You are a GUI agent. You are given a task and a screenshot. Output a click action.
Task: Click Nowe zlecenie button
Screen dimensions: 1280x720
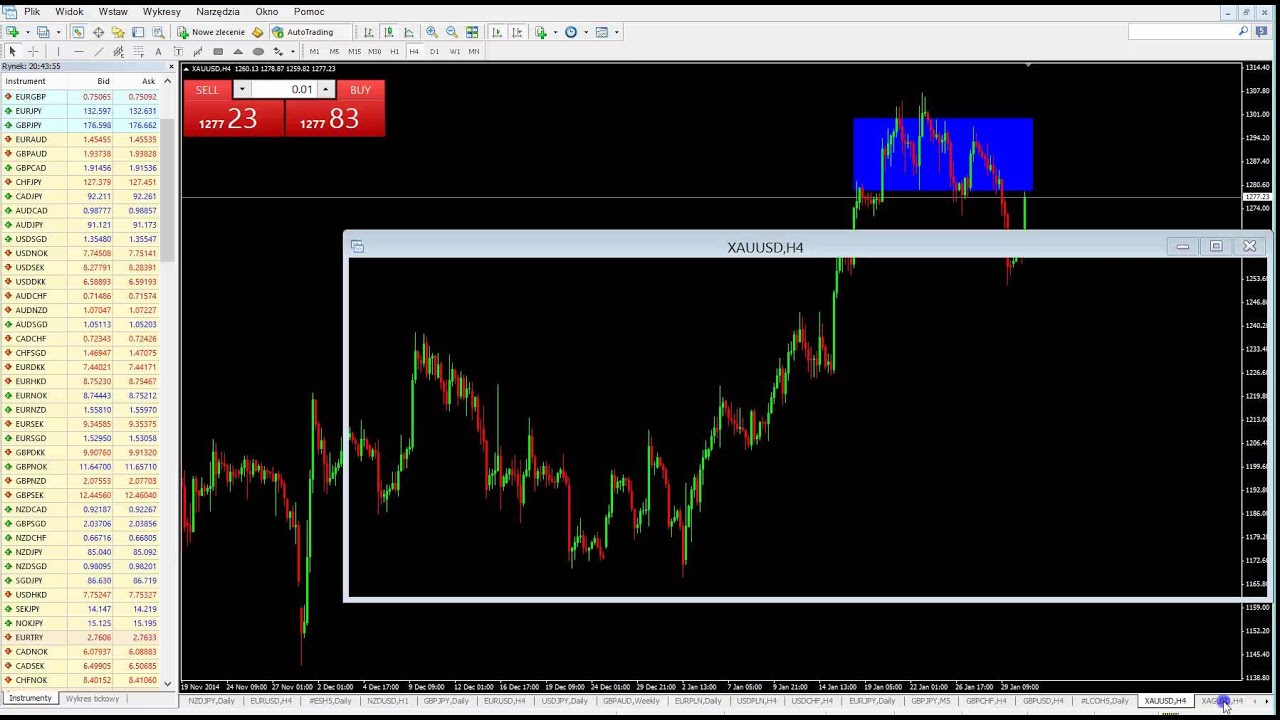click(x=211, y=32)
